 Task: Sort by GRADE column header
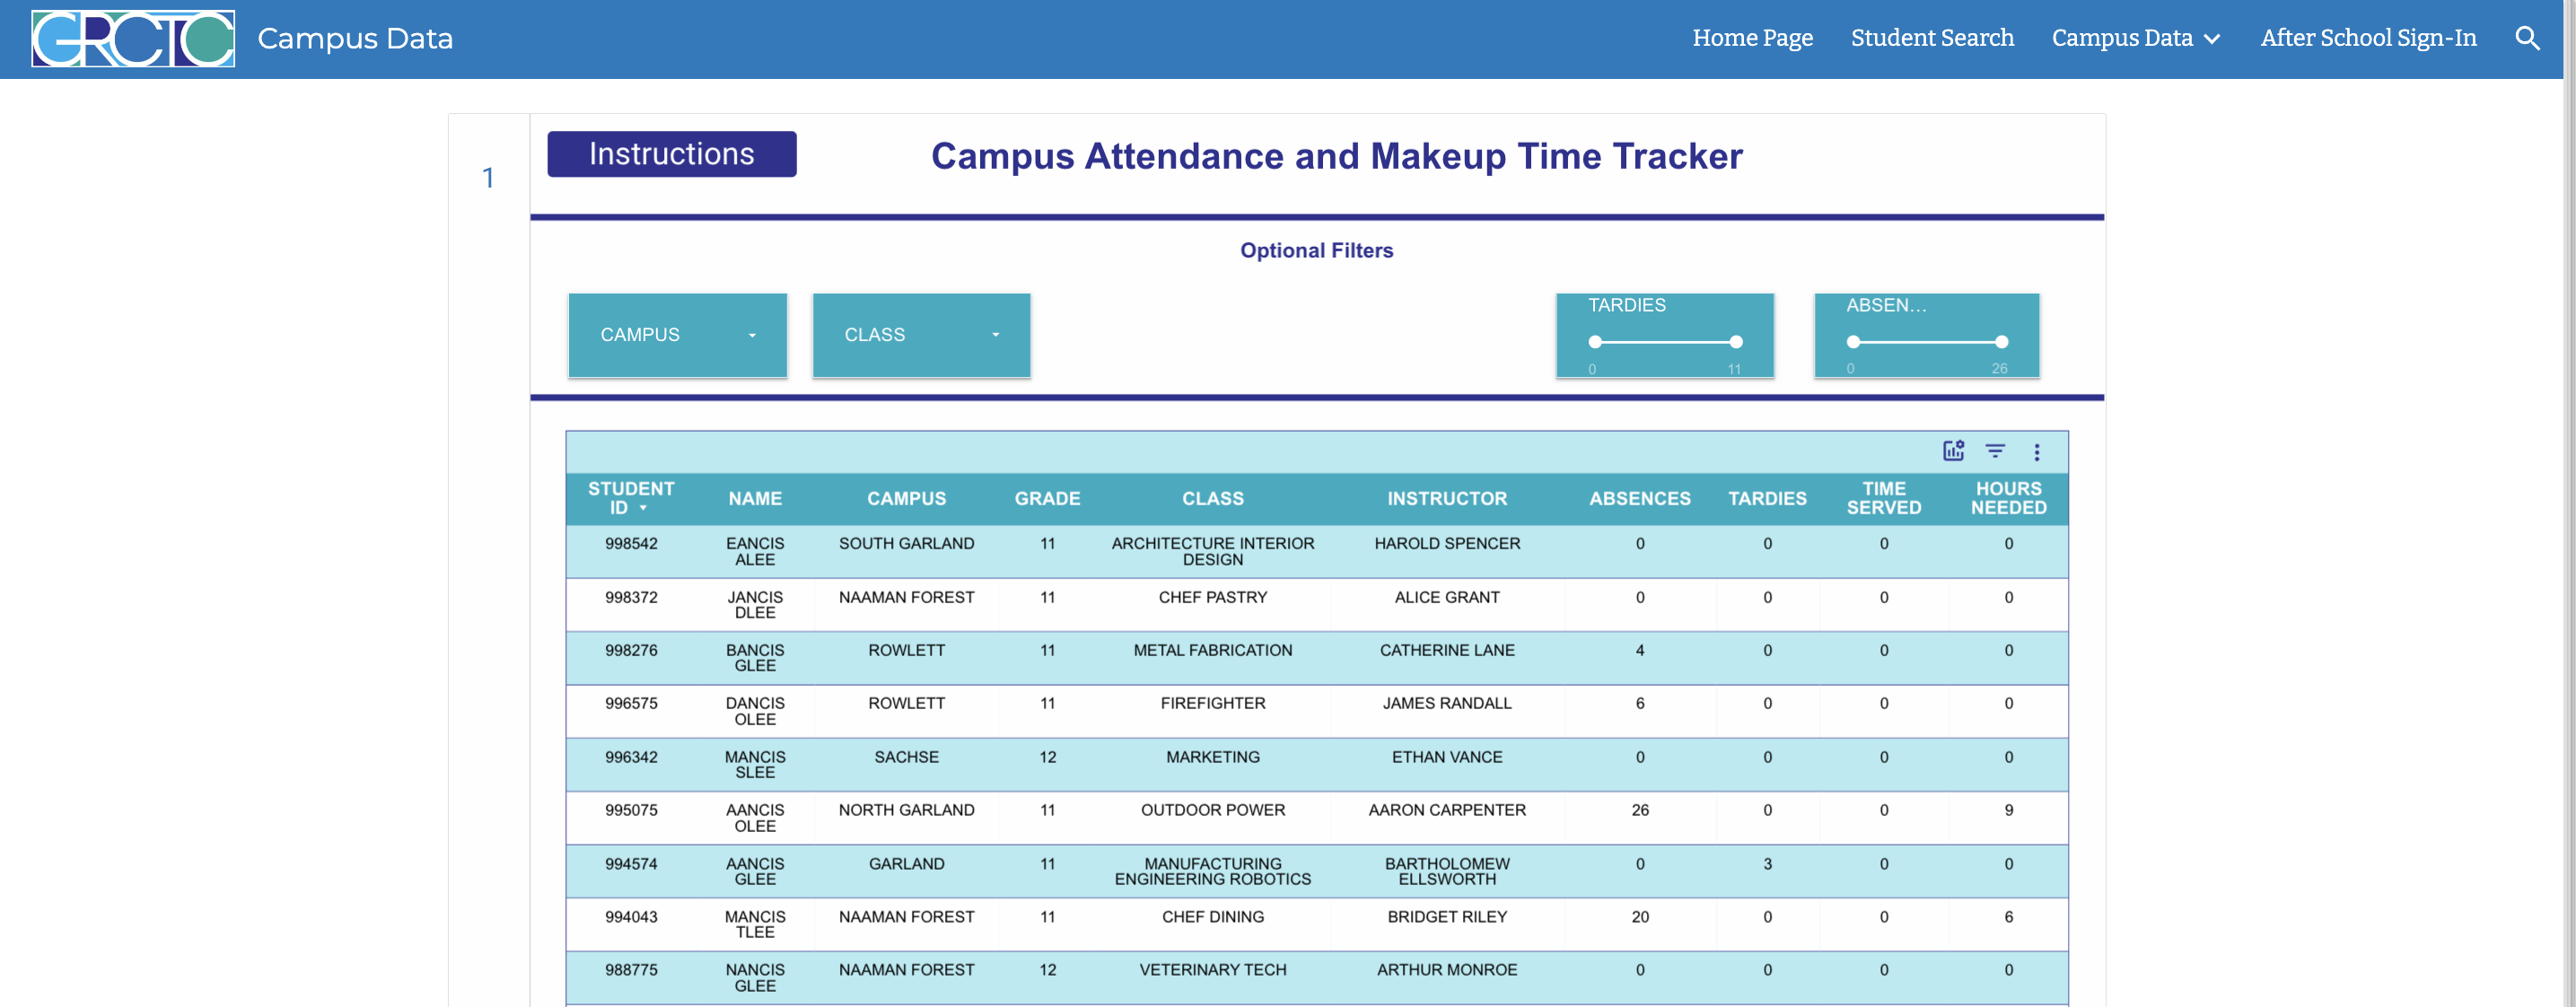pyautogui.click(x=1047, y=498)
